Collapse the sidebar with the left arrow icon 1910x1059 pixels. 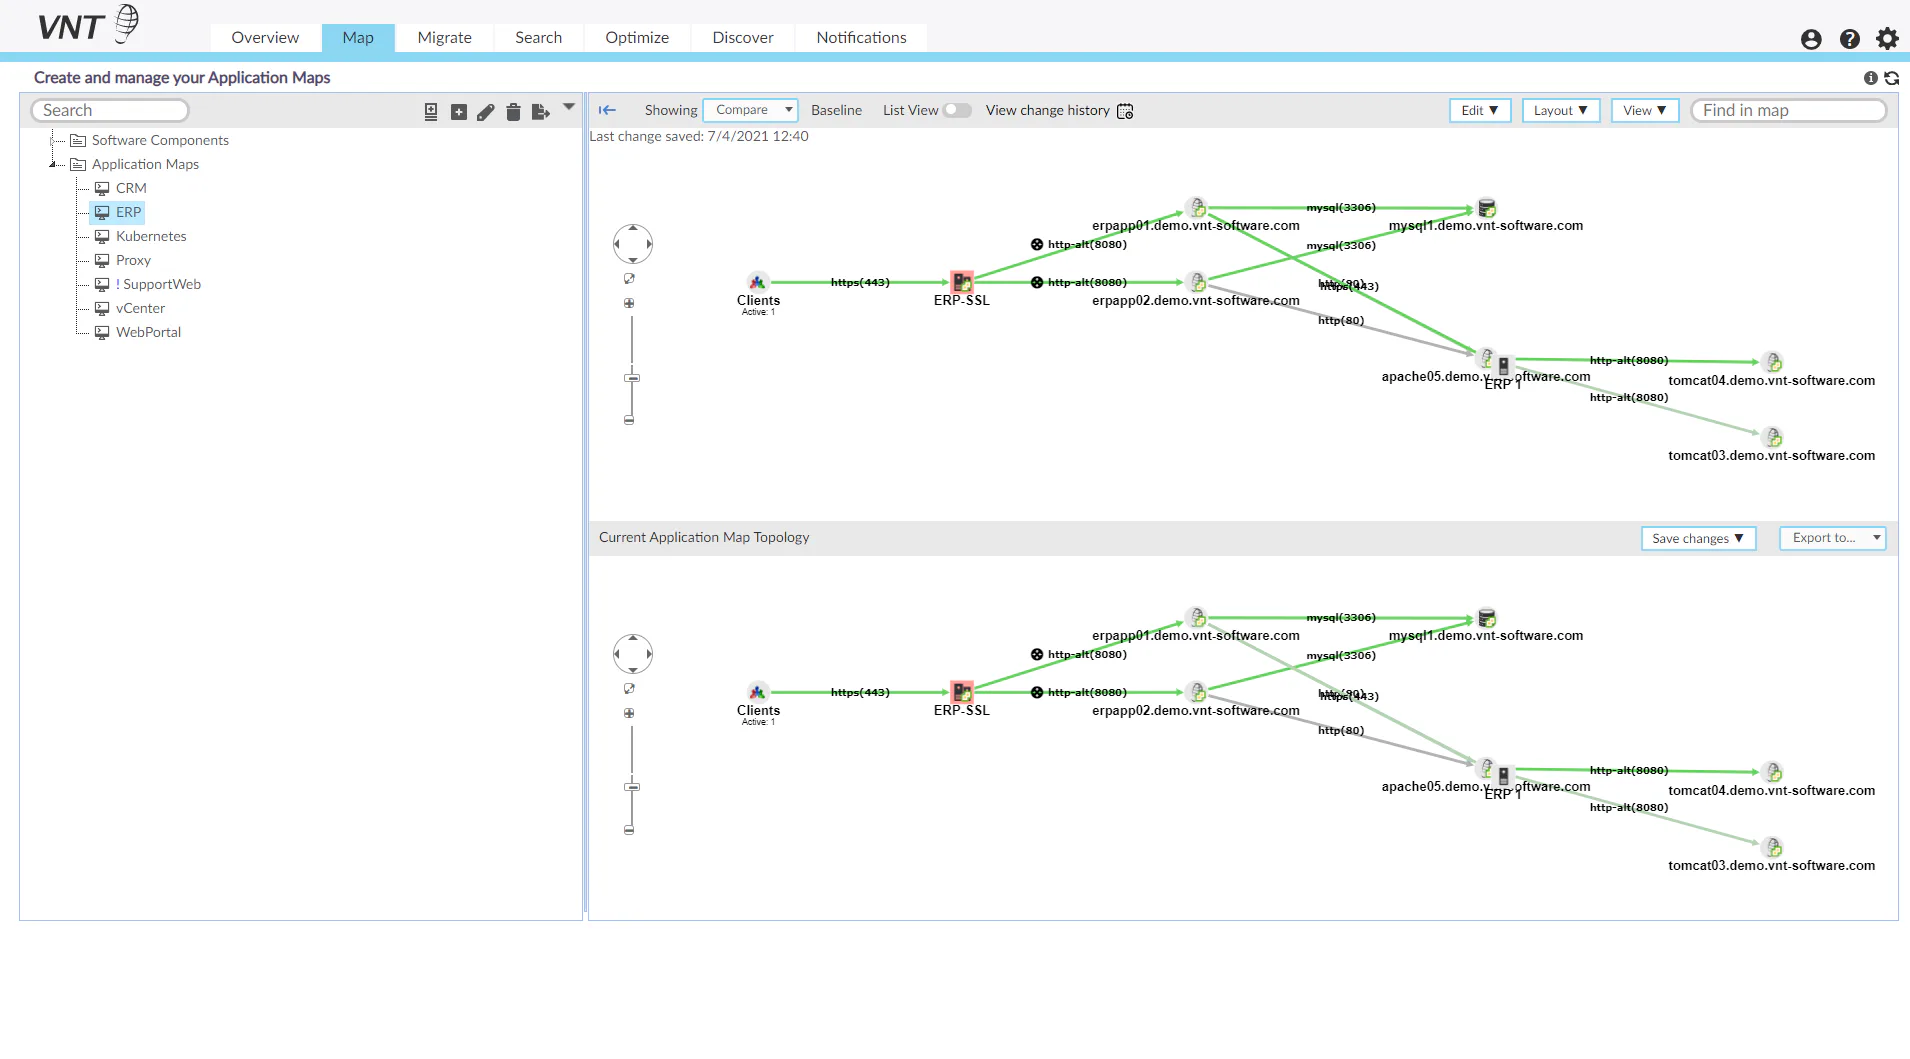pyautogui.click(x=607, y=111)
